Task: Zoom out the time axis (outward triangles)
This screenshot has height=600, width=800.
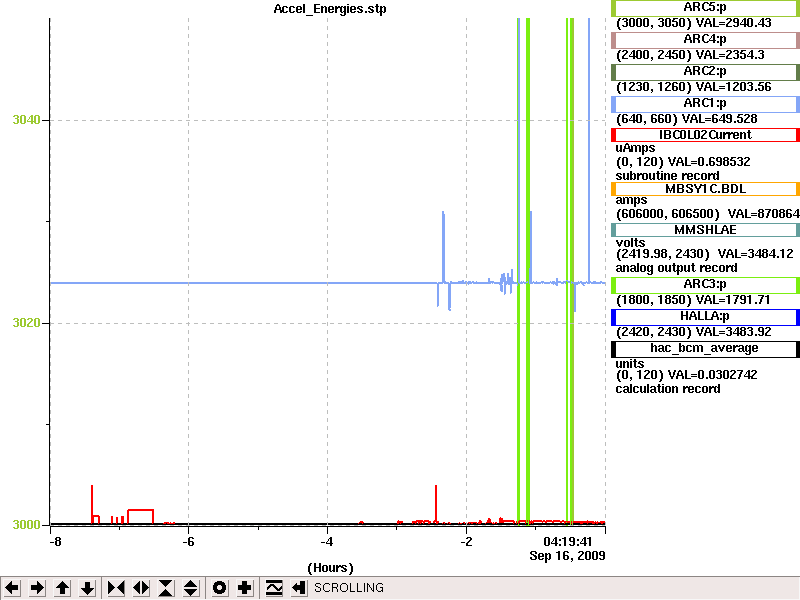Action: tap(141, 588)
